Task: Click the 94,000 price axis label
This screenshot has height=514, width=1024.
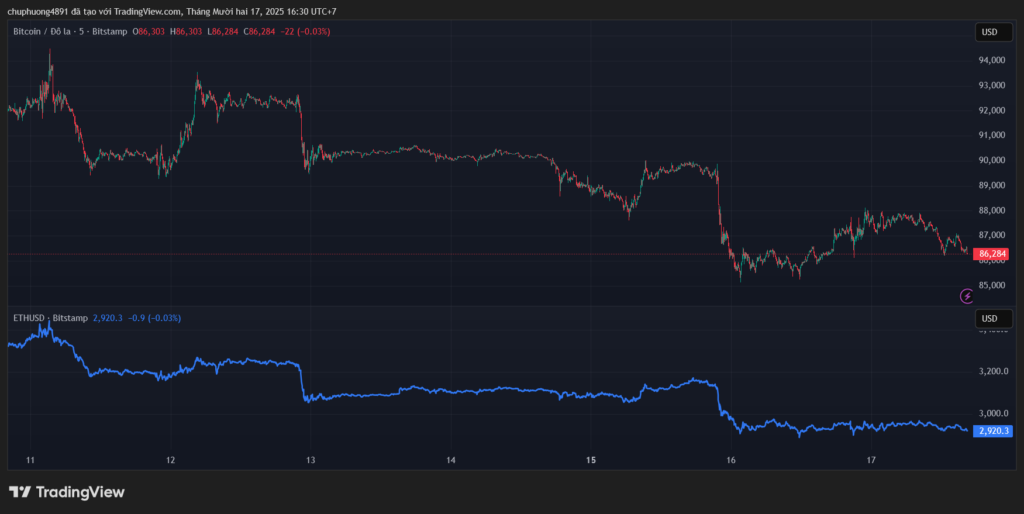Action: tap(991, 60)
